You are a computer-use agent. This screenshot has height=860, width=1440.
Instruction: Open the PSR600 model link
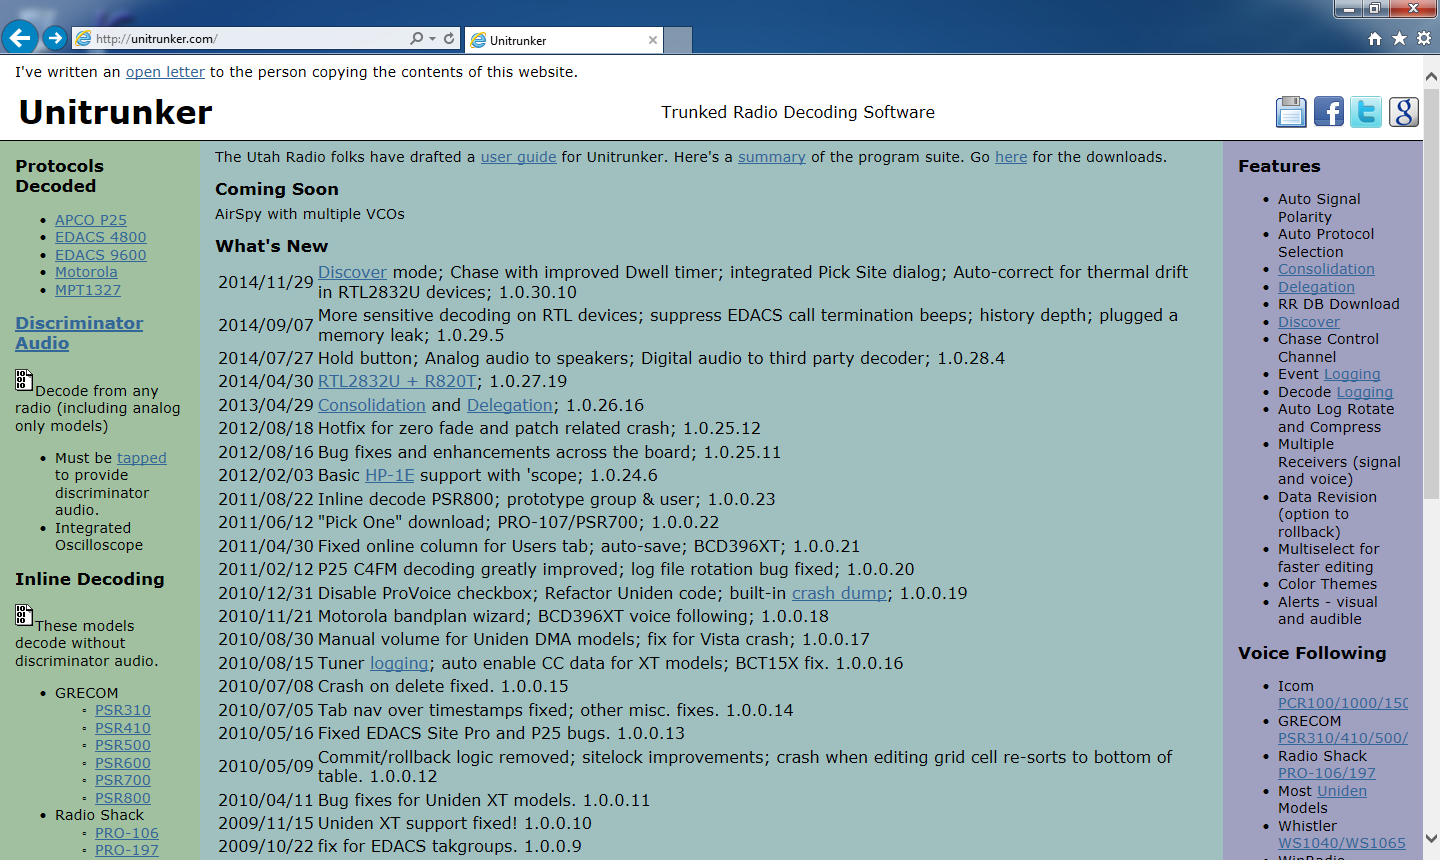click(123, 763)
